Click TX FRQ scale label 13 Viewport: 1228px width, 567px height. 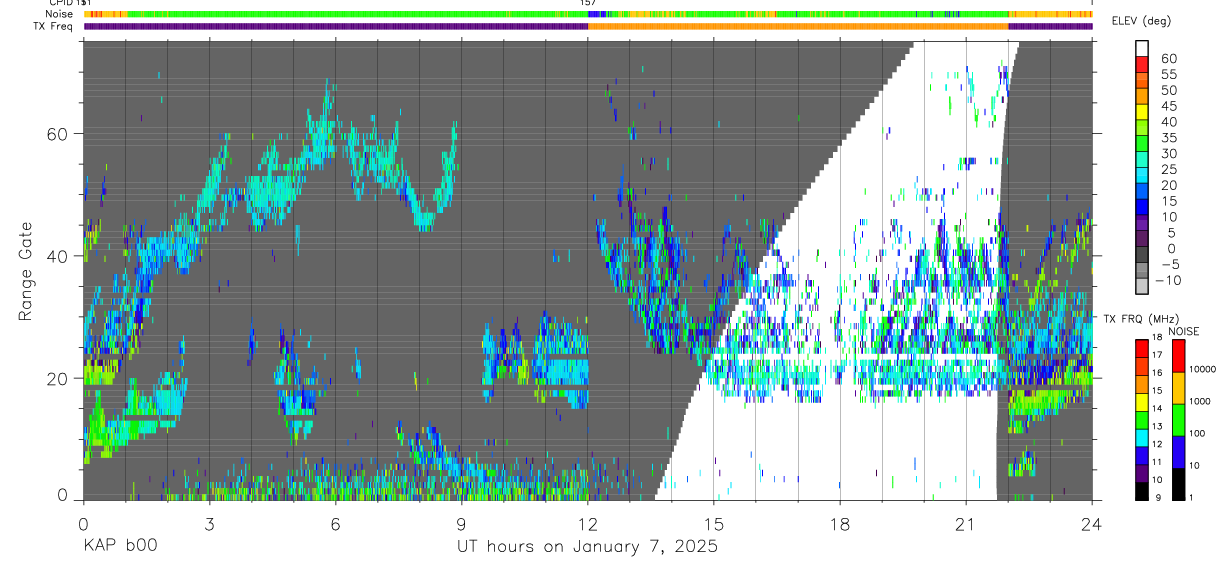[x=1157, y=426]
